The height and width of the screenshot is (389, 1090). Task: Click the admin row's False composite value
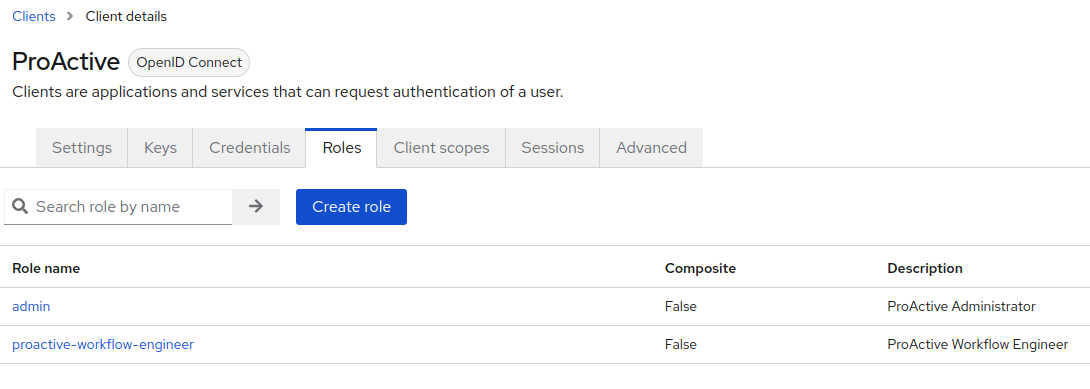click(x=681, y=306)
